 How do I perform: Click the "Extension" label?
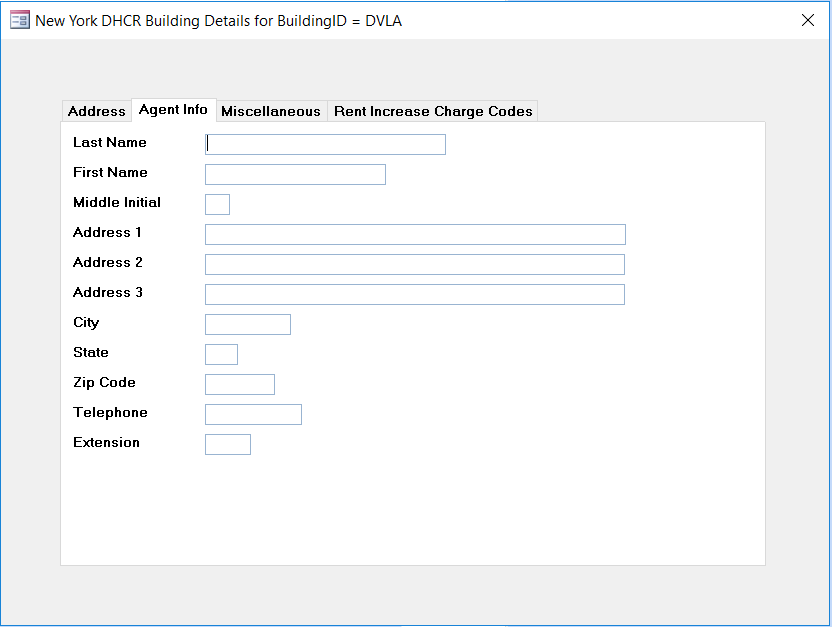point(107,442)
